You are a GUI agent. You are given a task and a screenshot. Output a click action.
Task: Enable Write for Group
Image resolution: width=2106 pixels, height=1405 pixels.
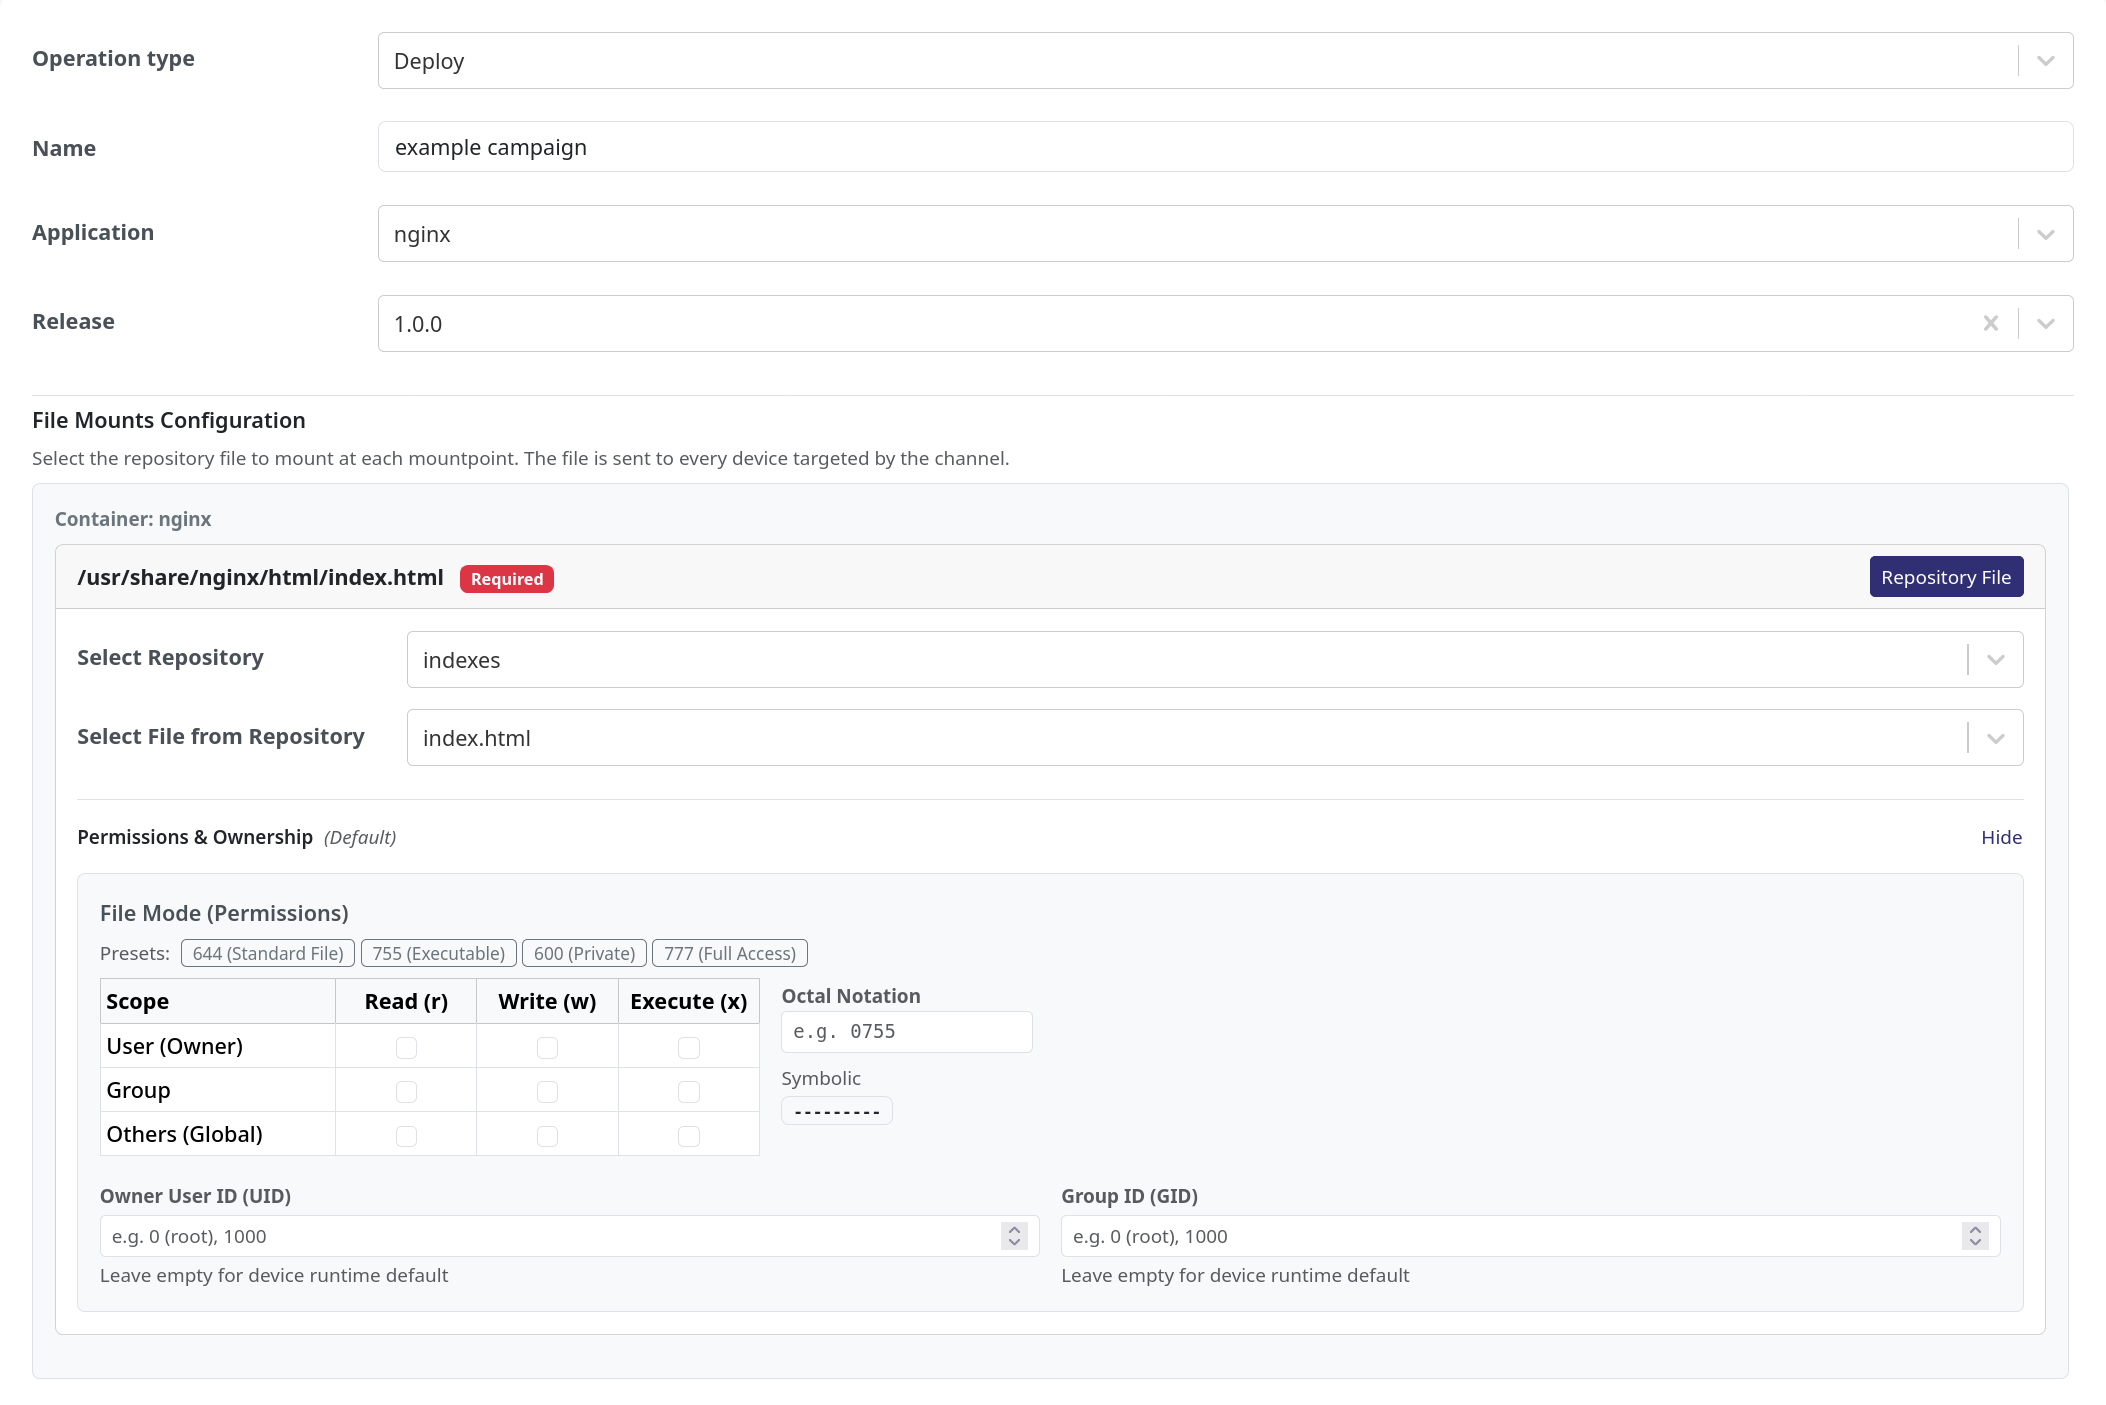547,1091
